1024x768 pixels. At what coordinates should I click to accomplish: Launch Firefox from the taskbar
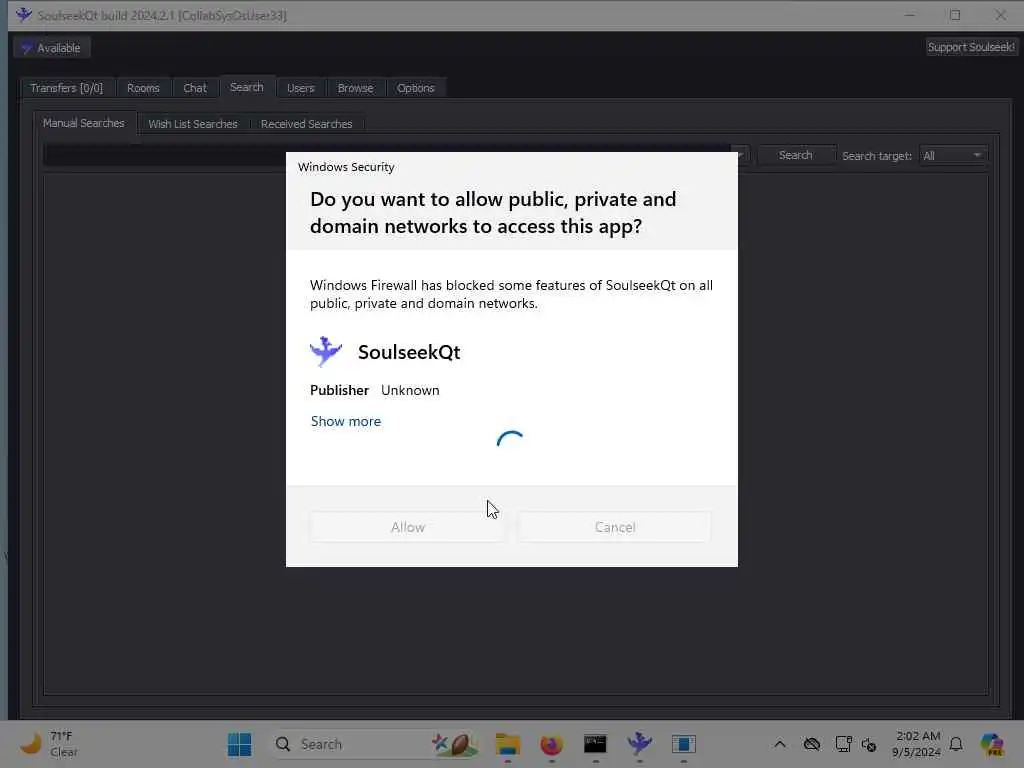click(551, 744)
